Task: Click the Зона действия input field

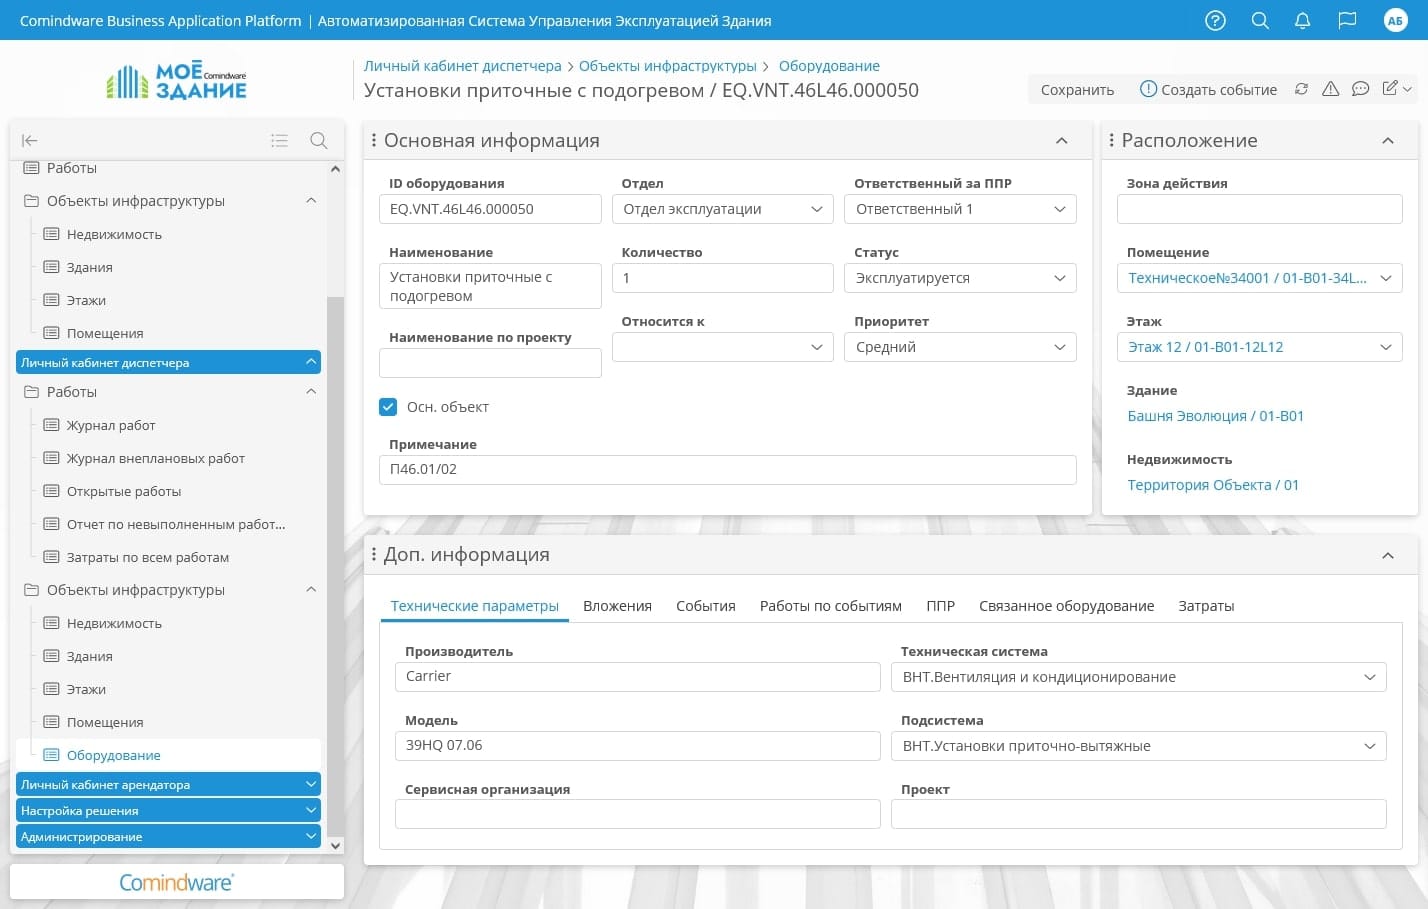Action: pos(1260,209)
